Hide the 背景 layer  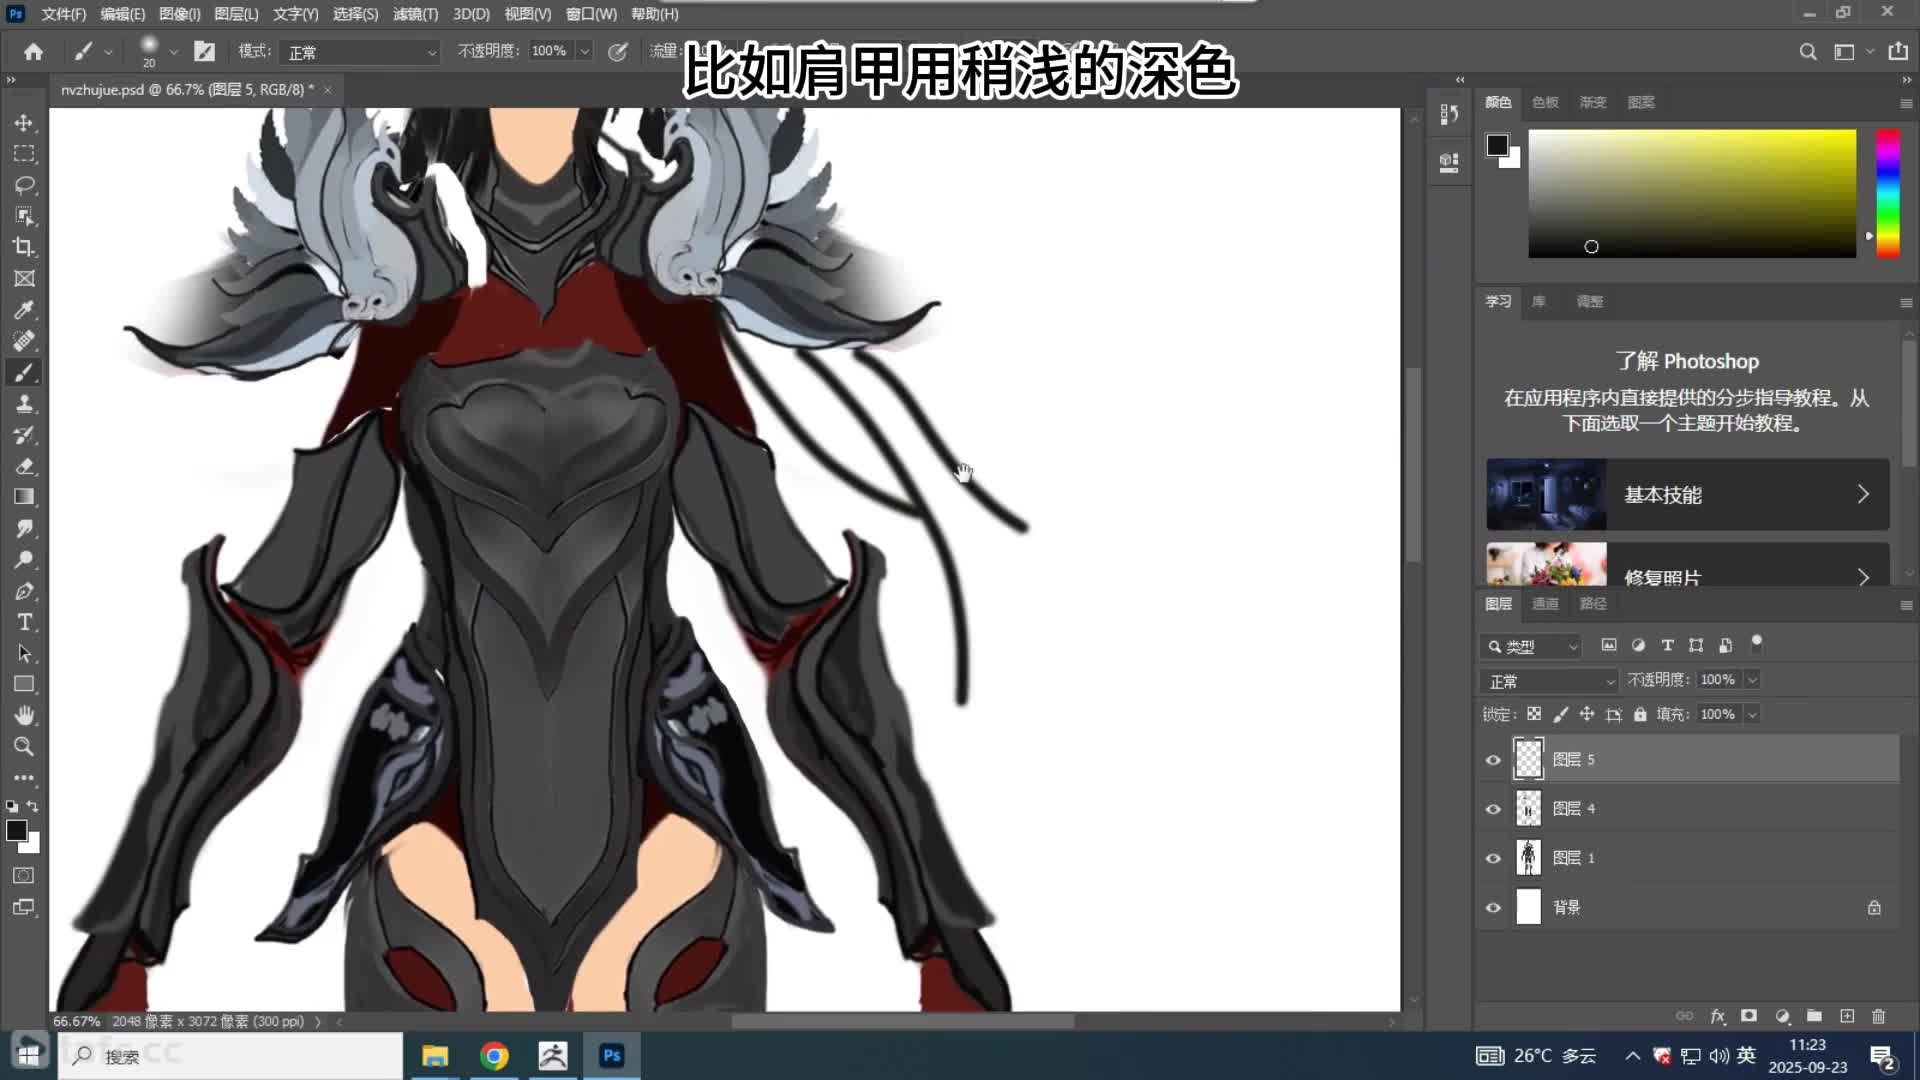click(1493, 908)
